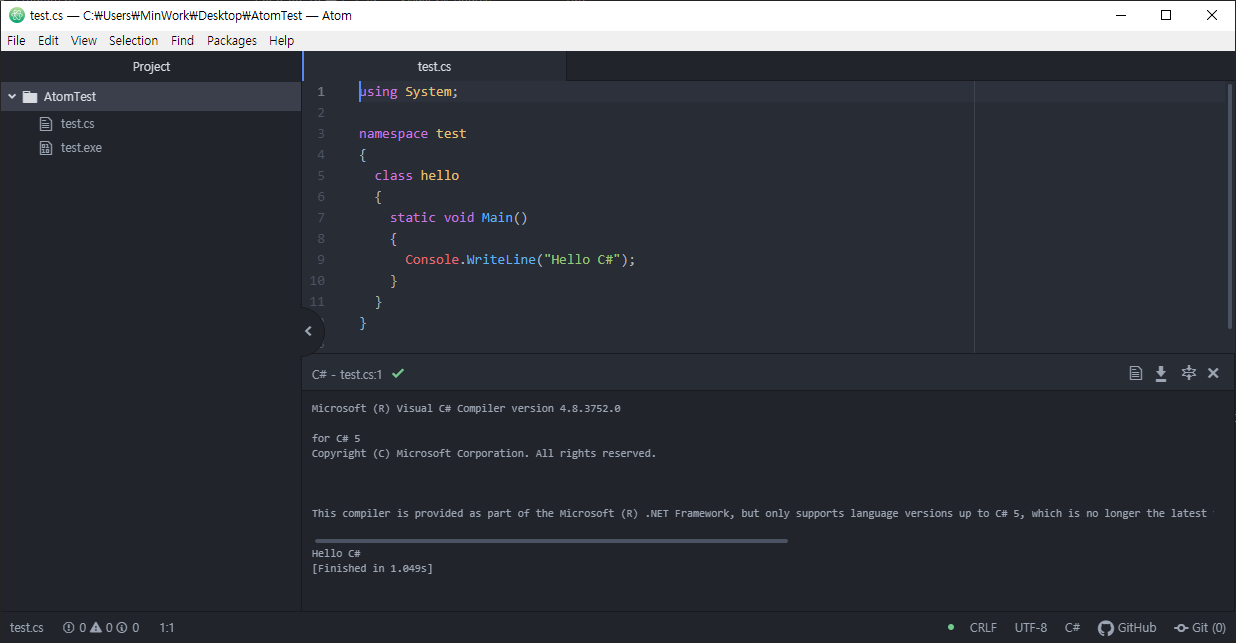Click the linter error count icon
This screenshot has width=1236, height=643.
[x=69, y=628]
